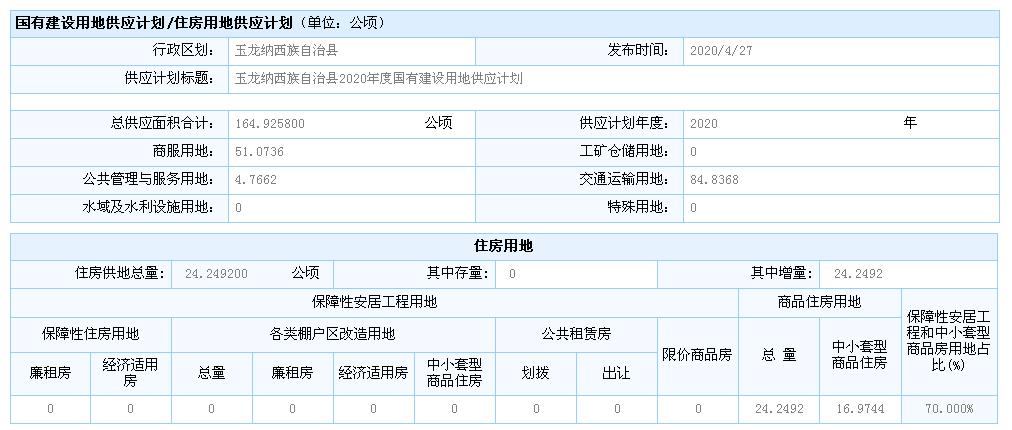Select the 工矿仓储用地 label
This screenshot has height=430, width=1012.
pos(623,152)
